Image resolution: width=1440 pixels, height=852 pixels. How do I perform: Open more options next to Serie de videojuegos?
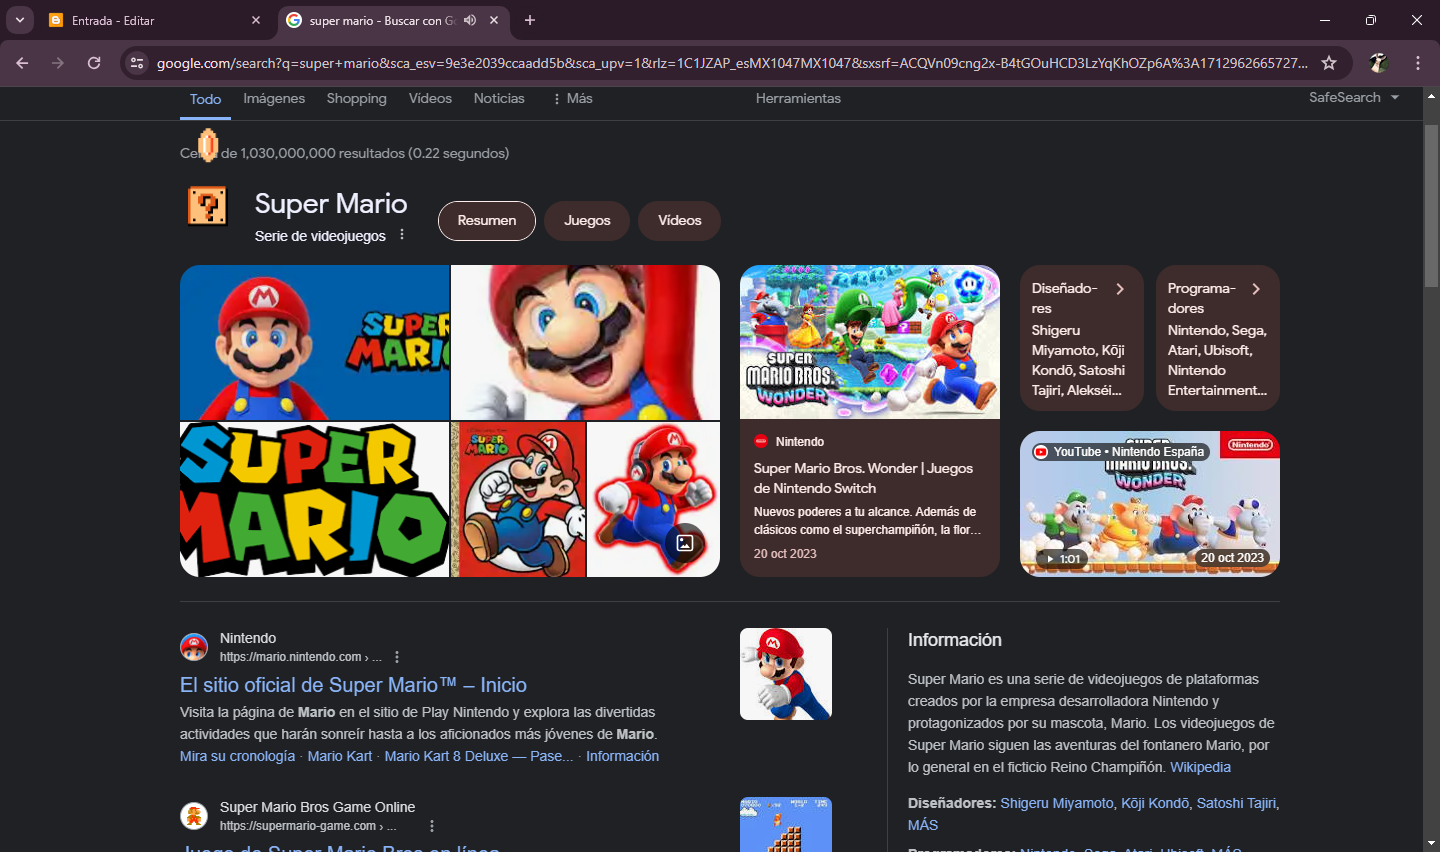pos(402,235)
